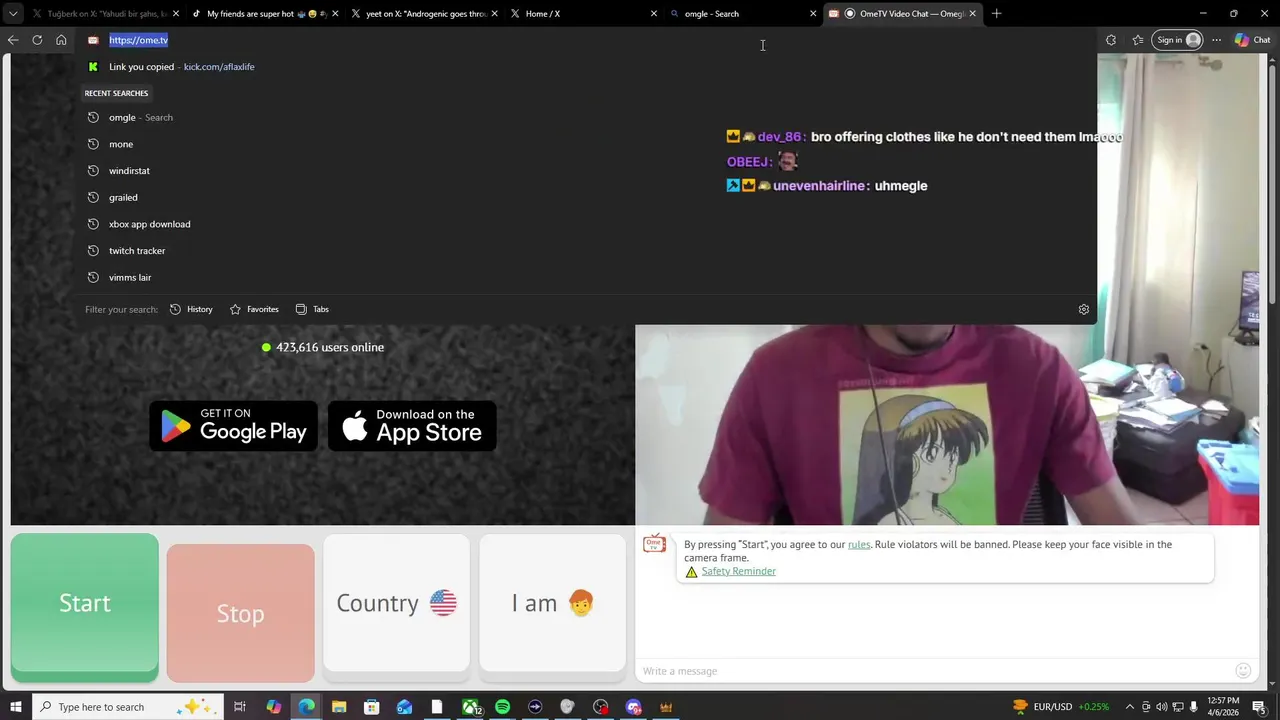
Task: Open Copilot Chat in browser toolbar
Action: (x=1252, y=40)
